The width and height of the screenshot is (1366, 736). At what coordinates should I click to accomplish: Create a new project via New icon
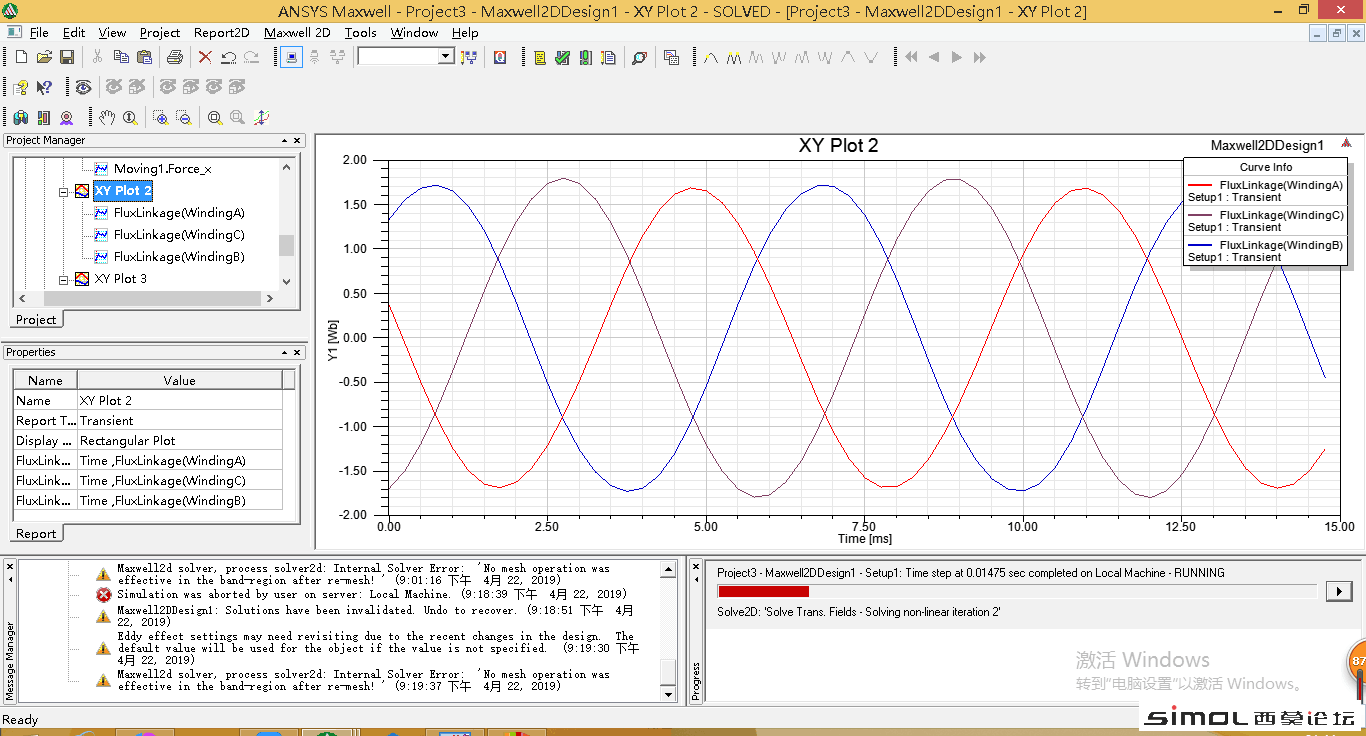coord(21,57)
